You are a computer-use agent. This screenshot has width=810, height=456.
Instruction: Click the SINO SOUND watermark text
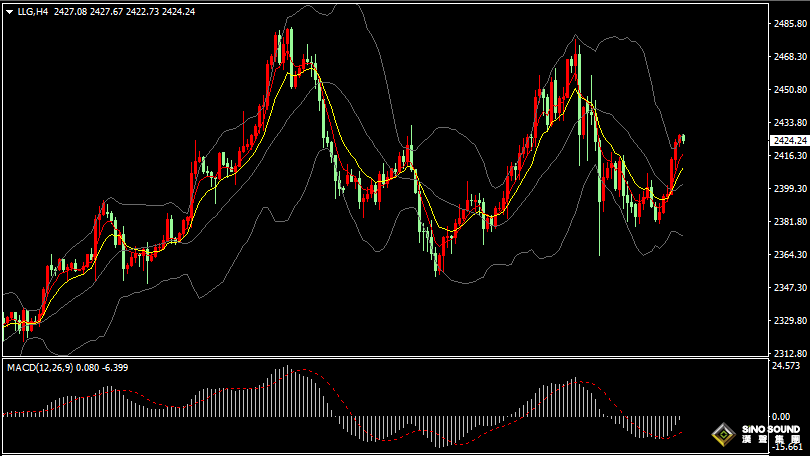769,431
